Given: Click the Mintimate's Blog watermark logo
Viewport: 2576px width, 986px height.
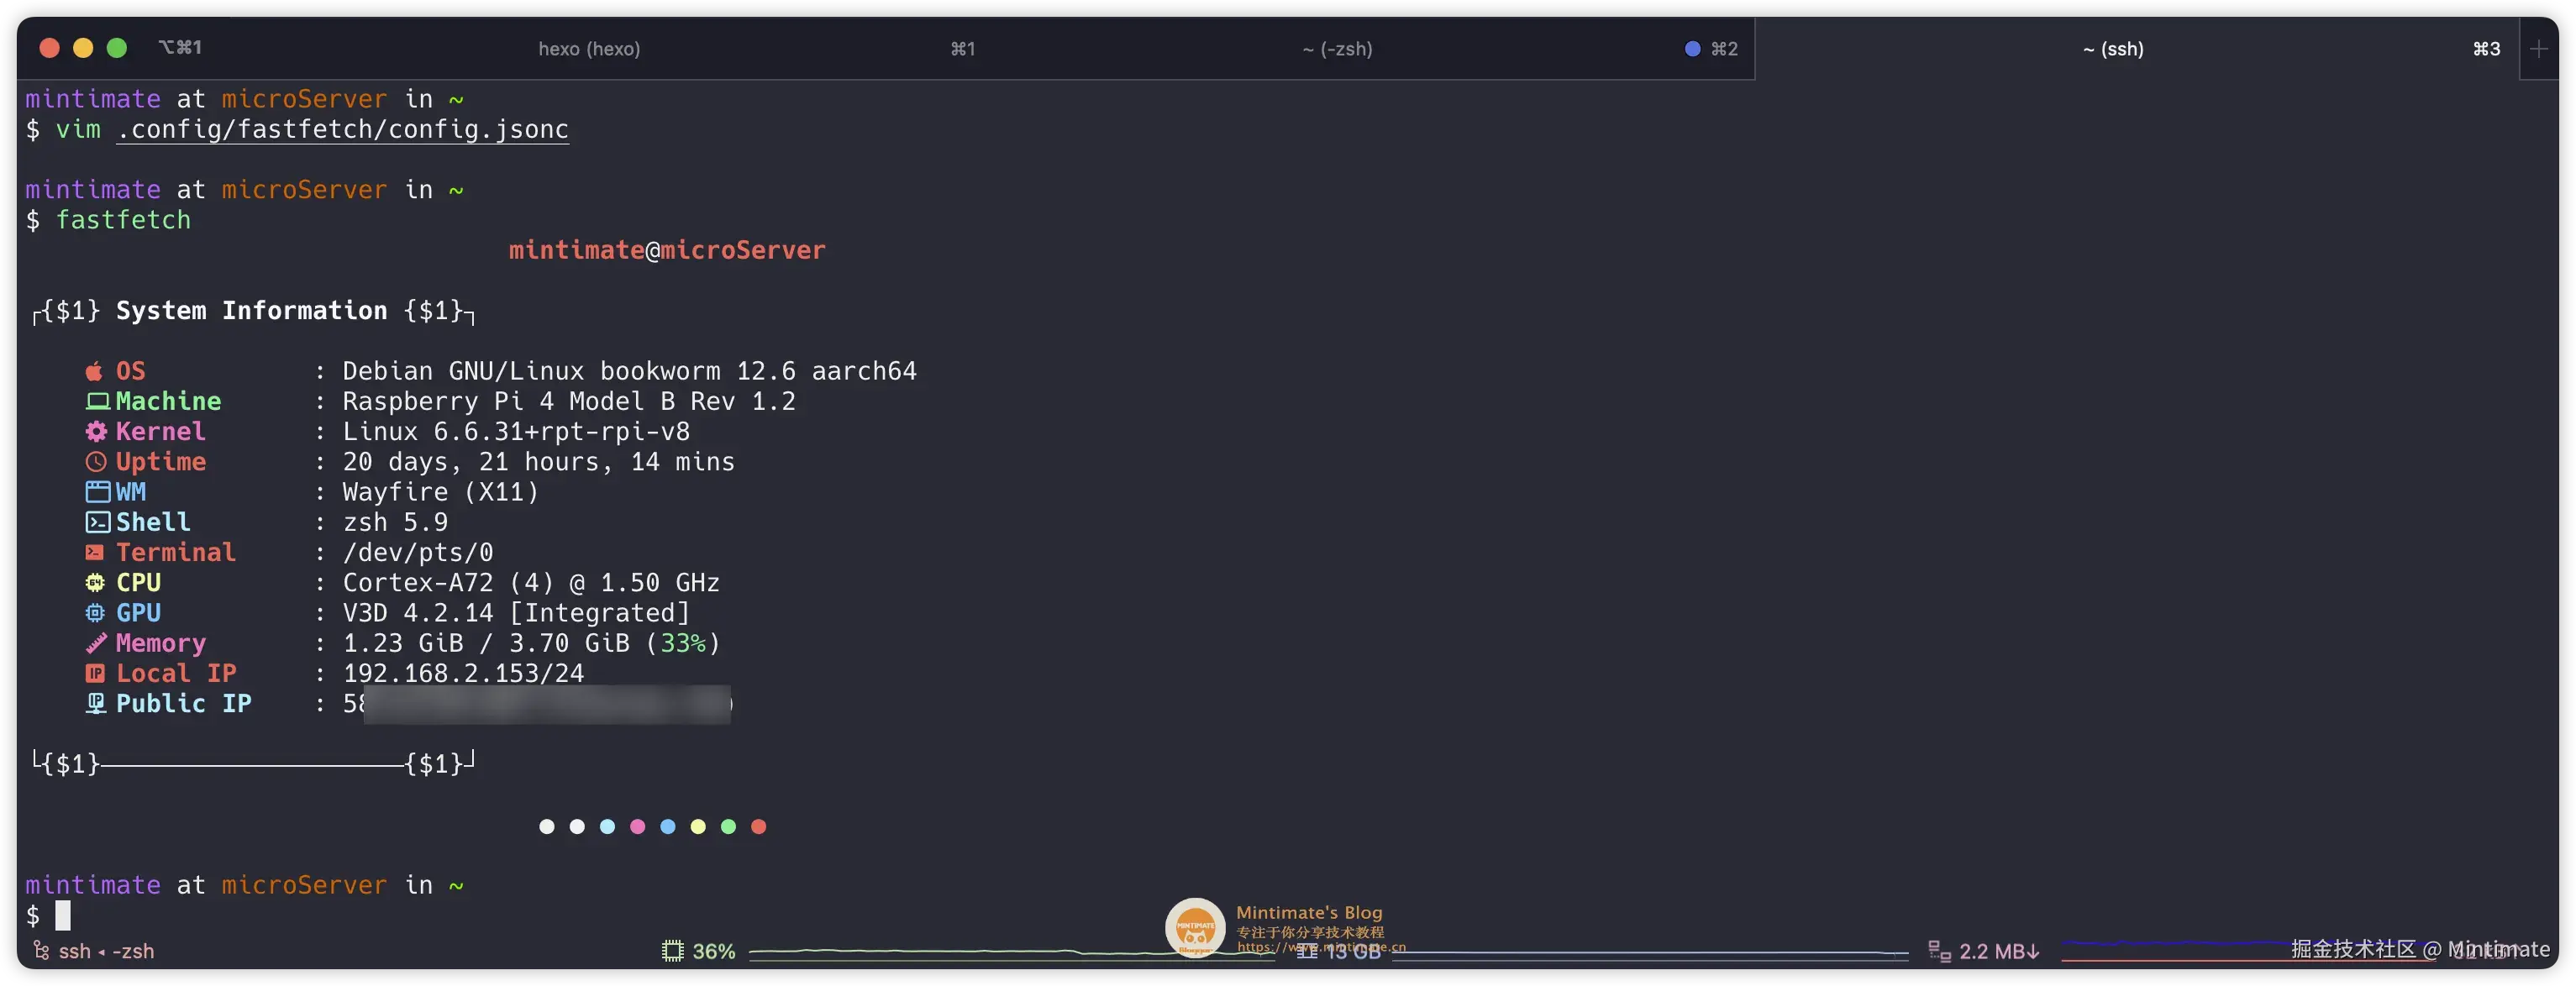Looking at the screenshot, I should point(1195,927).
